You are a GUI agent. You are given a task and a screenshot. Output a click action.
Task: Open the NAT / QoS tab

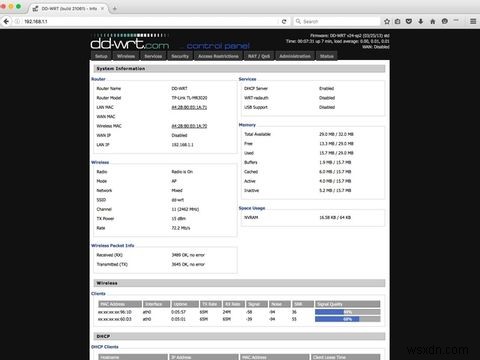(x=259, y=56)
